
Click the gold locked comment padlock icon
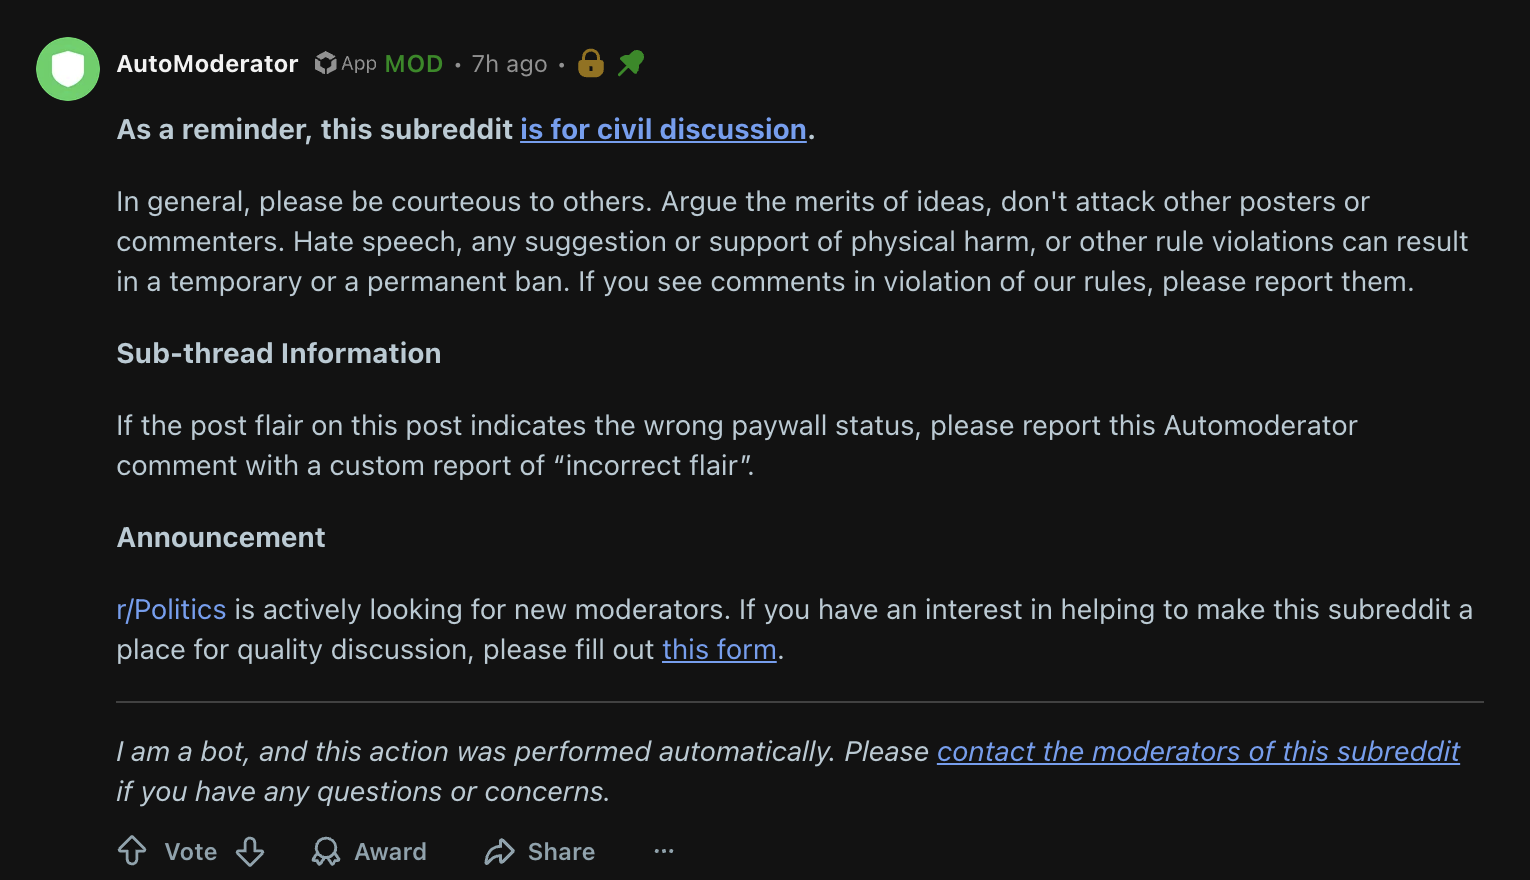[591, 64]
